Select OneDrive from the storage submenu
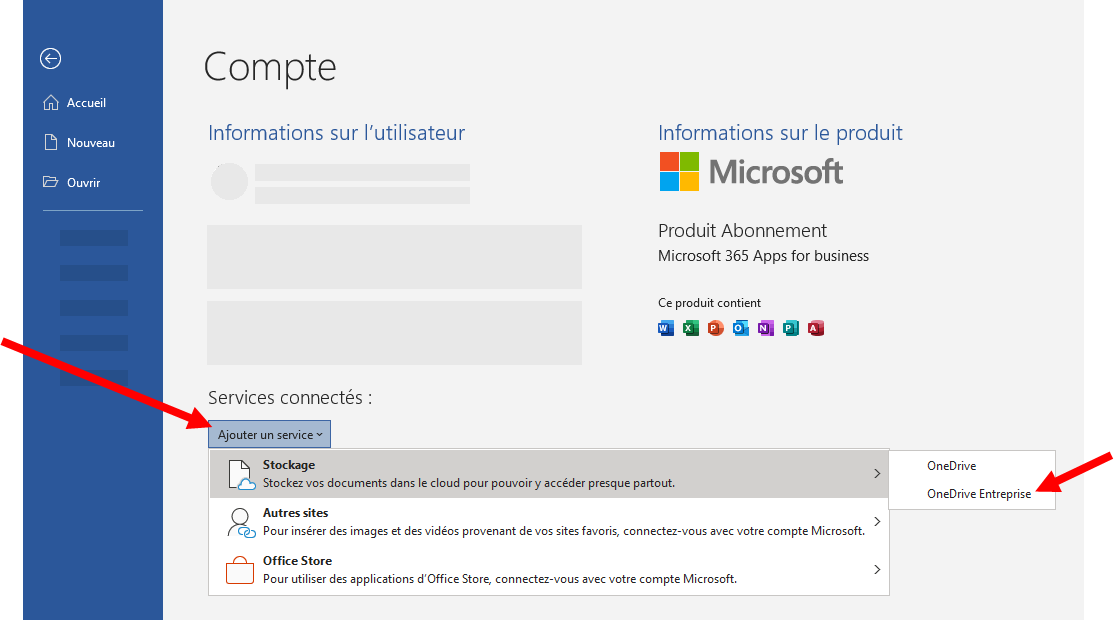This screenshot has width=1114, height=620. click(x=951, y=466)
